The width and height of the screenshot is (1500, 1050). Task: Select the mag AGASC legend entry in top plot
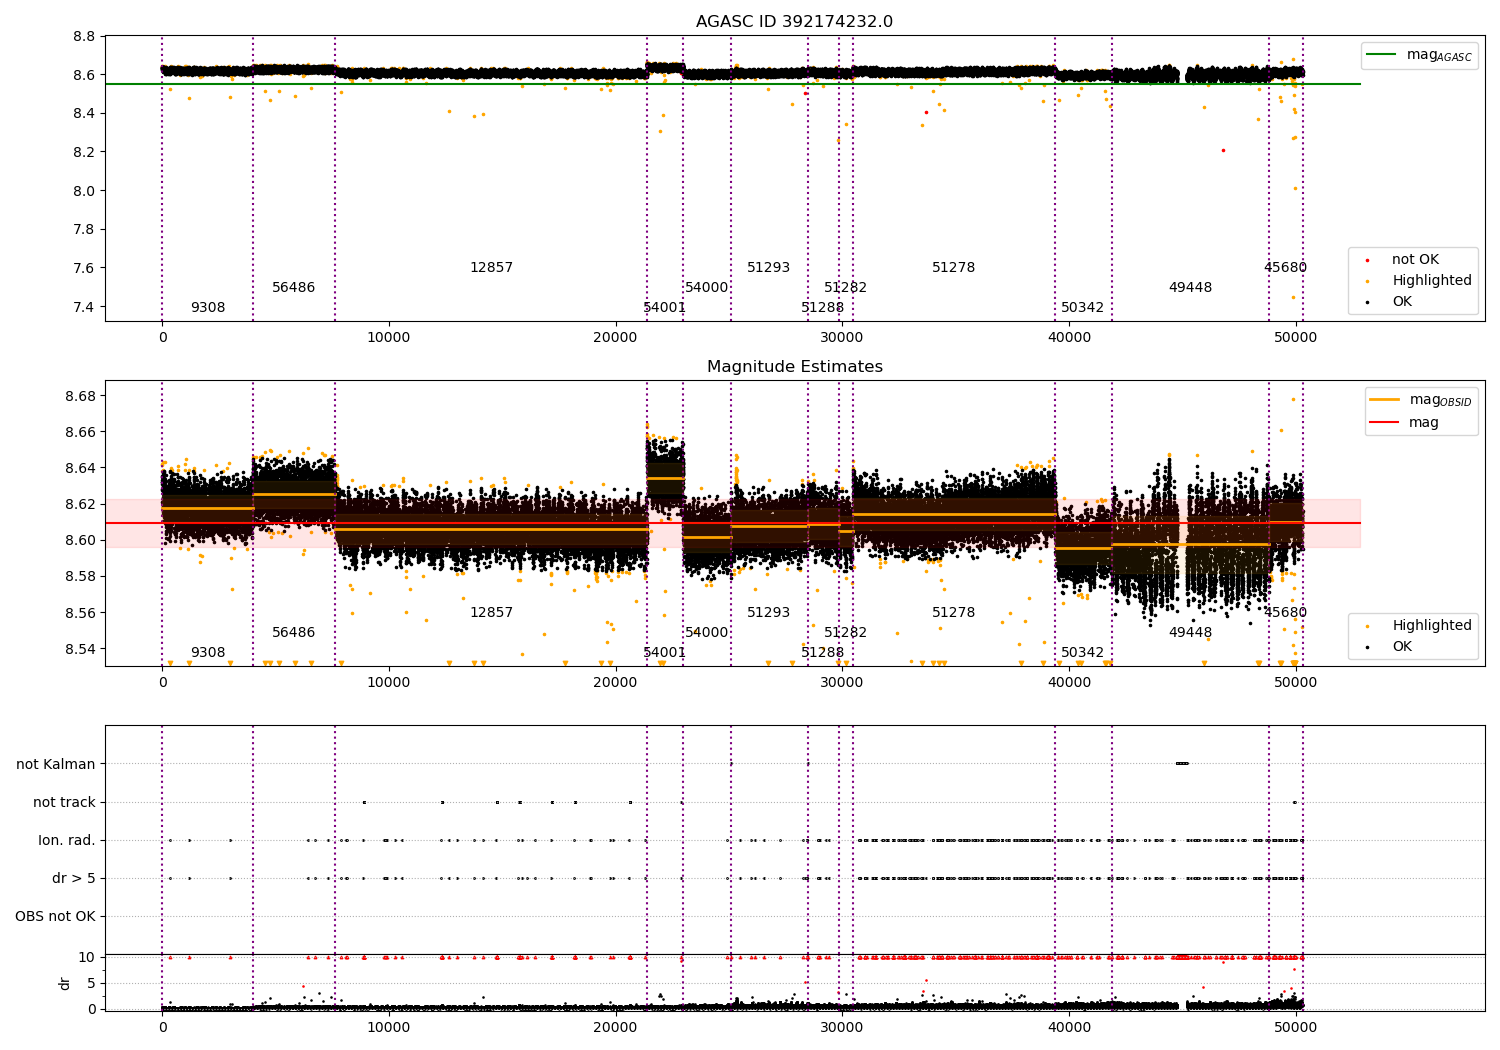pos(1419,56)
